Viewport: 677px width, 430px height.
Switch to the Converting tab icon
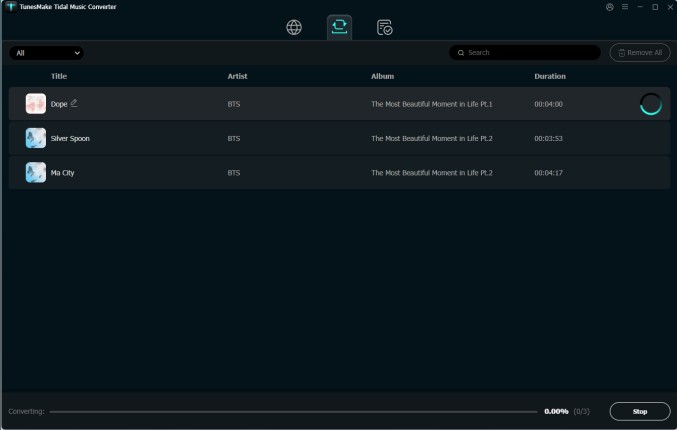339,27
